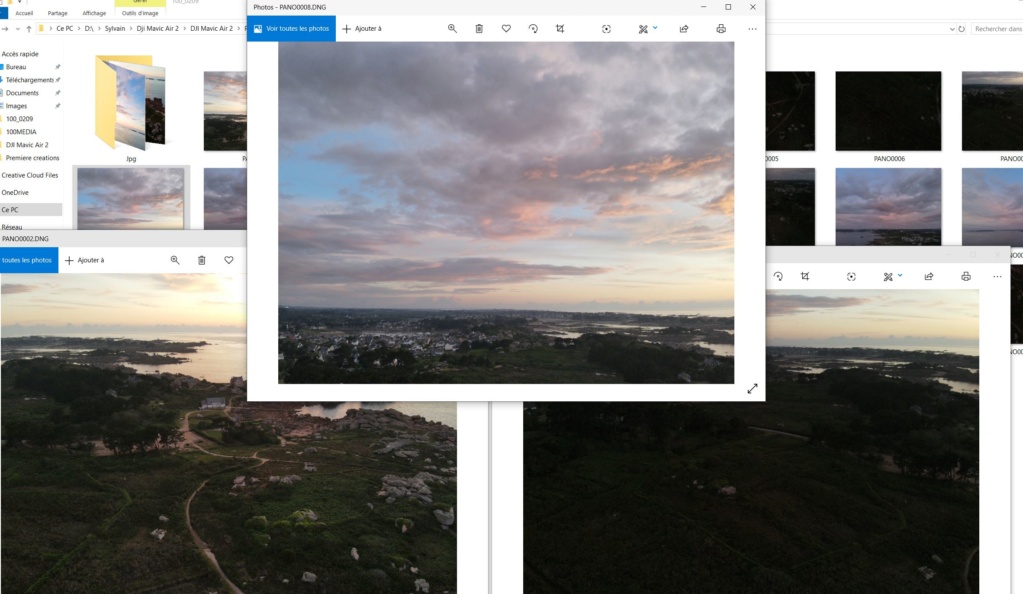Open 'Premiere creations' in the sidebar
Viewport: 1023px width, 594px height.
[32, 158]
